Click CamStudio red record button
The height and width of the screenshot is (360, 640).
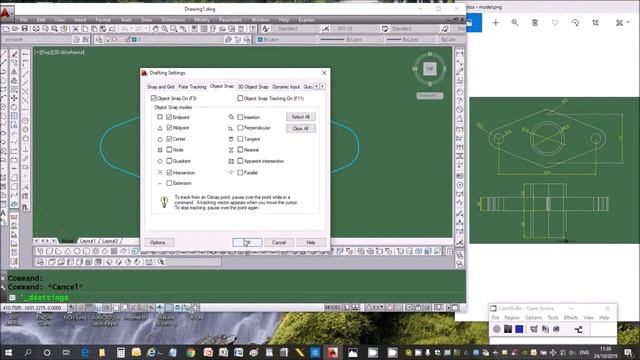497,329
